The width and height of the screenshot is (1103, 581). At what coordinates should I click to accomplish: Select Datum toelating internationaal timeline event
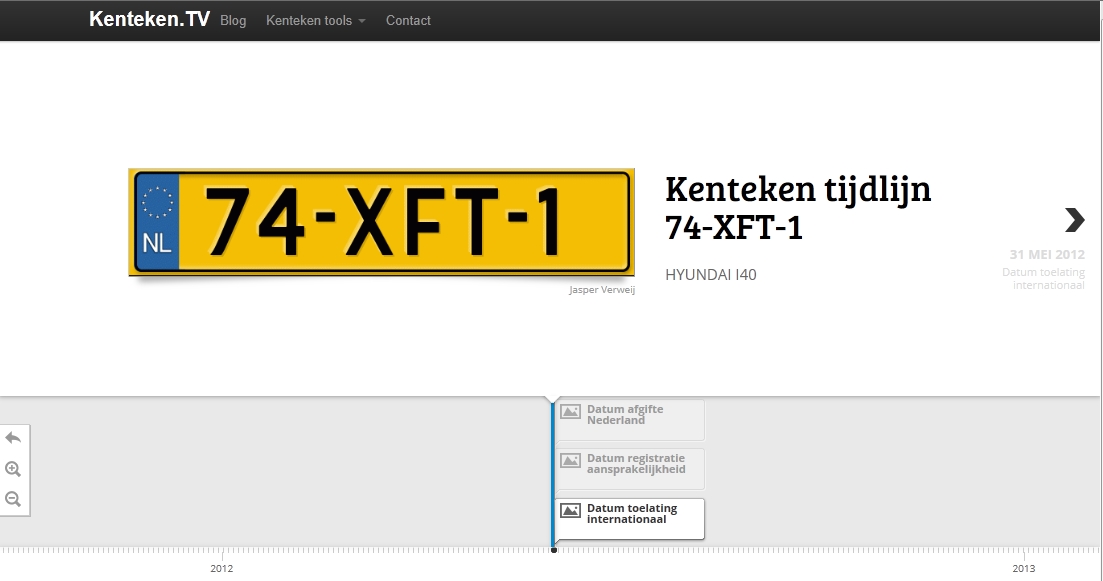[630, 518]
